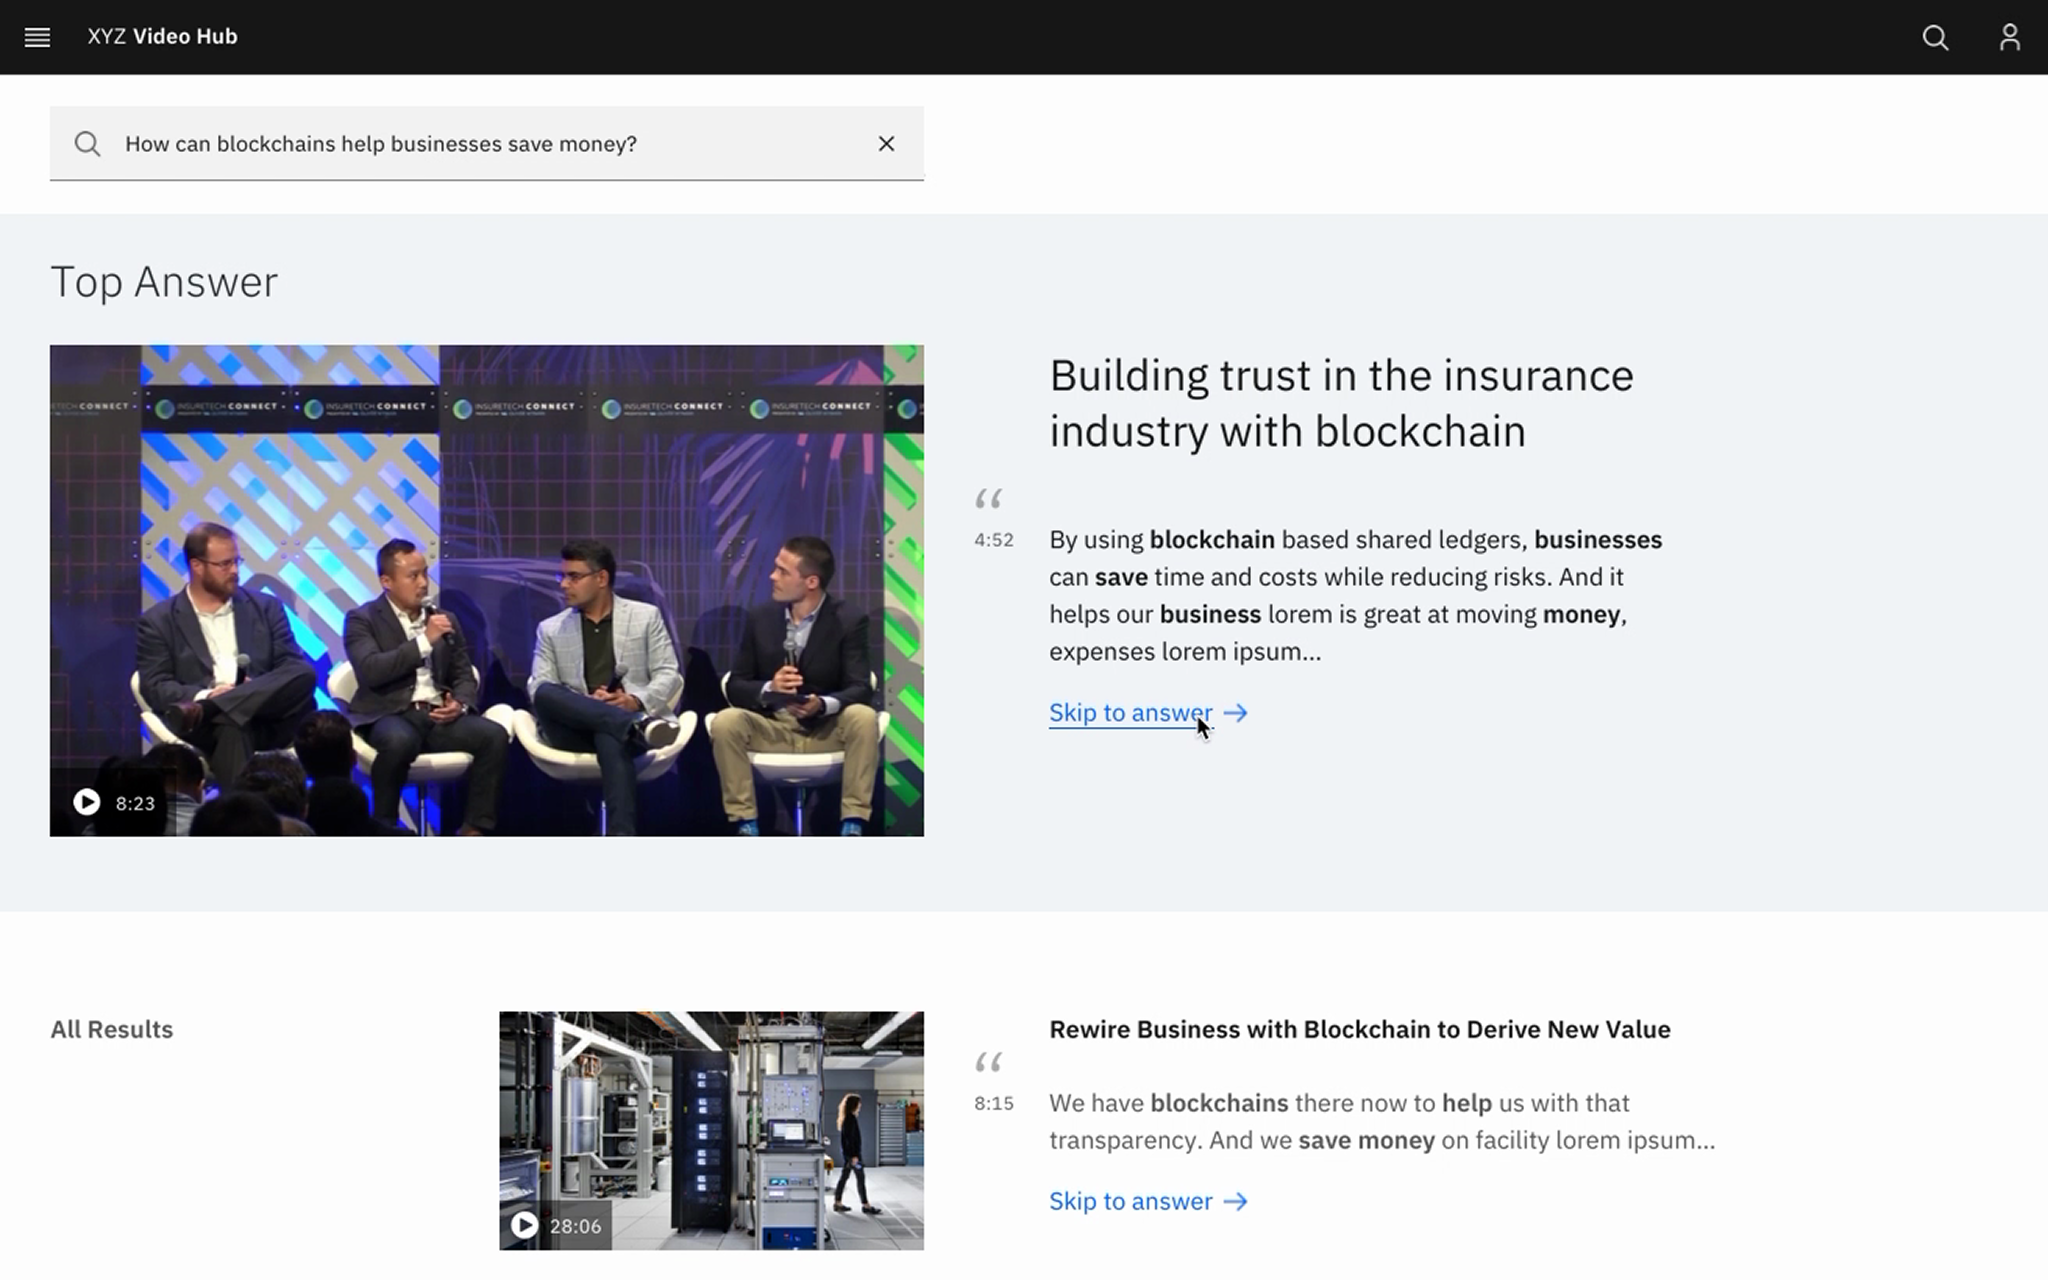Focus the blockchain search query field
2048x1280 pixels.
487,144
